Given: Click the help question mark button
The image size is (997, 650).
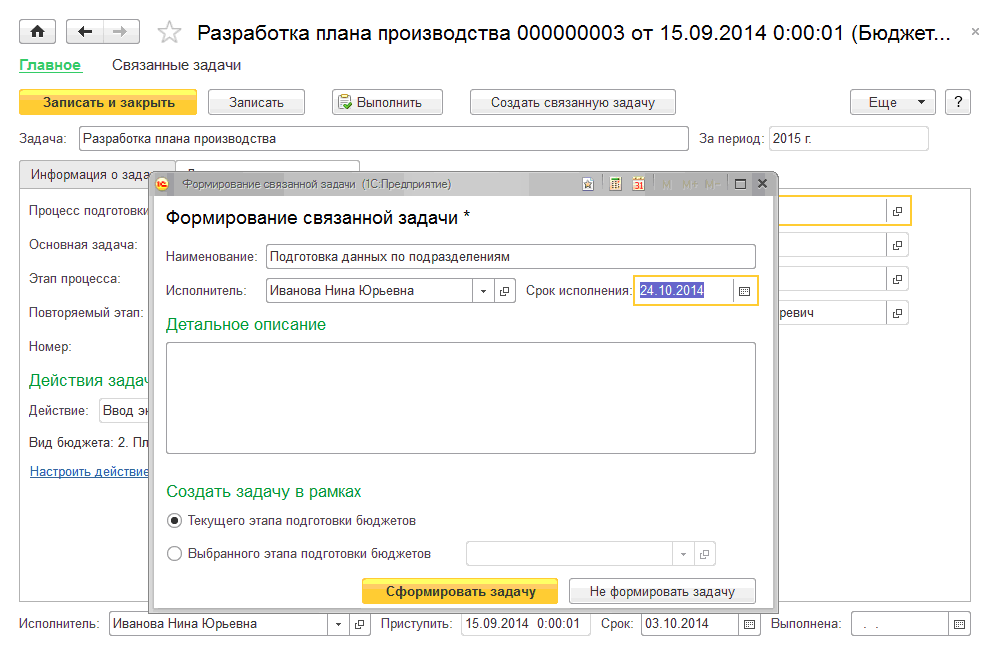Looking at the screenshot, I should (x=957, y=102).
